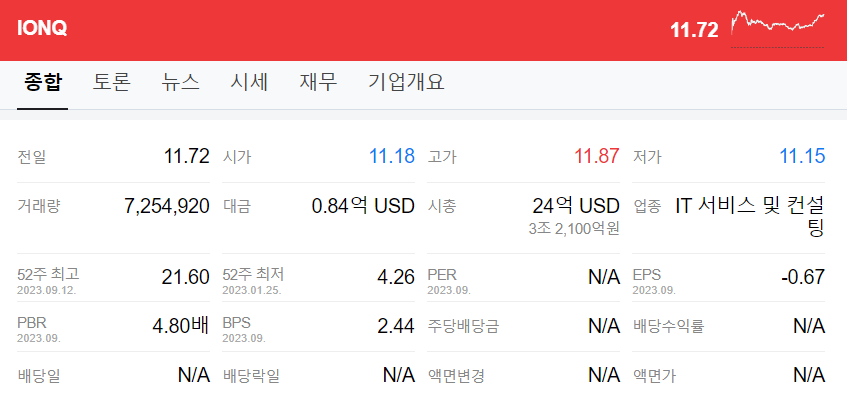The width and height of the screenshot is (847, 398).
Task: Click the PER label
Action: coord(442,275)
